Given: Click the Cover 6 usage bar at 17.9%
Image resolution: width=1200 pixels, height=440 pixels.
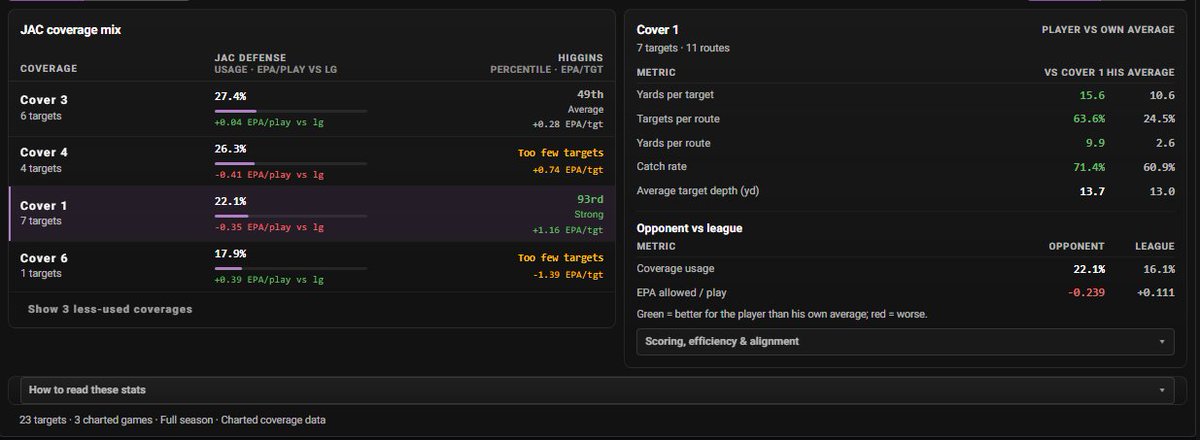Looking at the screenshot, I should pos(290,268).
